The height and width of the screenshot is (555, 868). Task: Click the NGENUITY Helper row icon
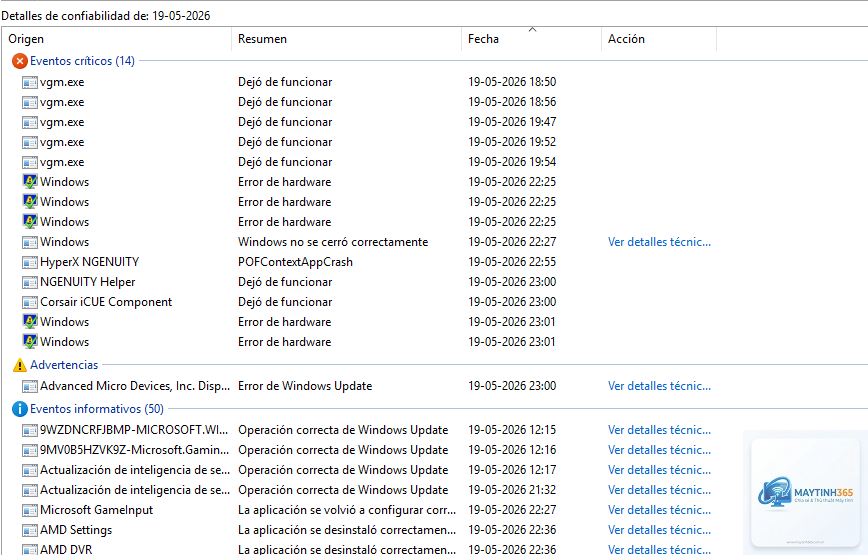[30, 282]
